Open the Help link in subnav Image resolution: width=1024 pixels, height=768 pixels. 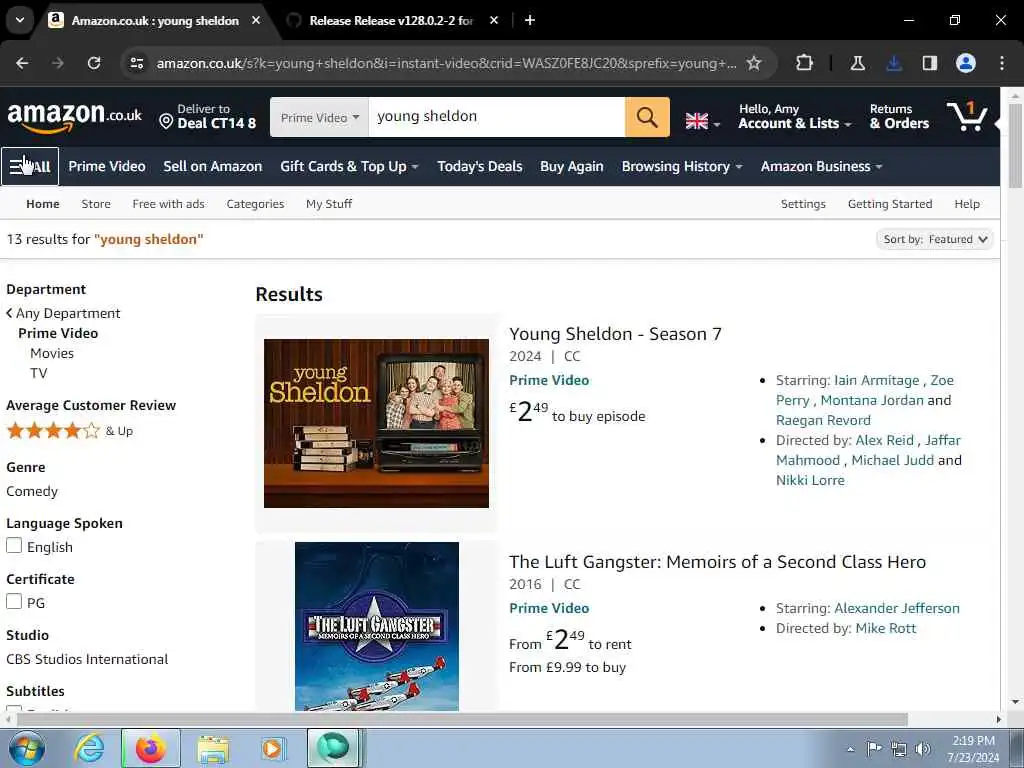967,204
